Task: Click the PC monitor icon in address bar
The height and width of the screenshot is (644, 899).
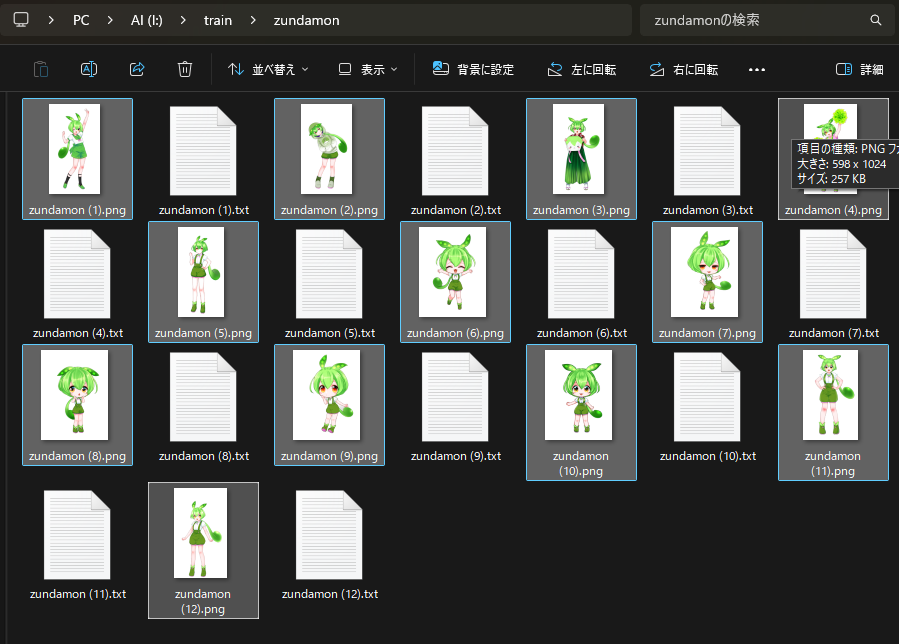Action: coord(21,20)
